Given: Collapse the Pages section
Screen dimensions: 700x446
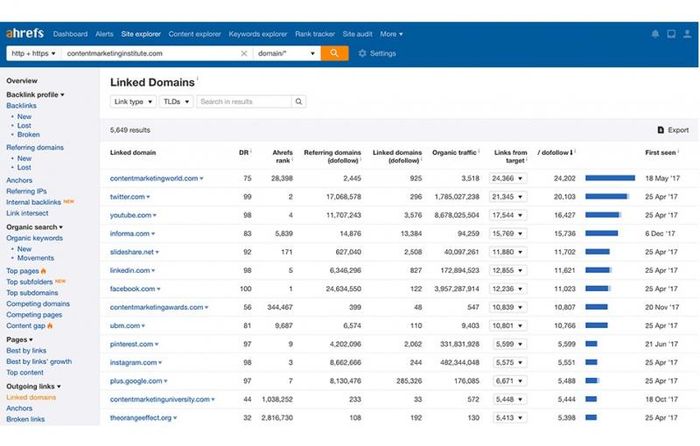Looking at the screenshot, I should (19, 339).
